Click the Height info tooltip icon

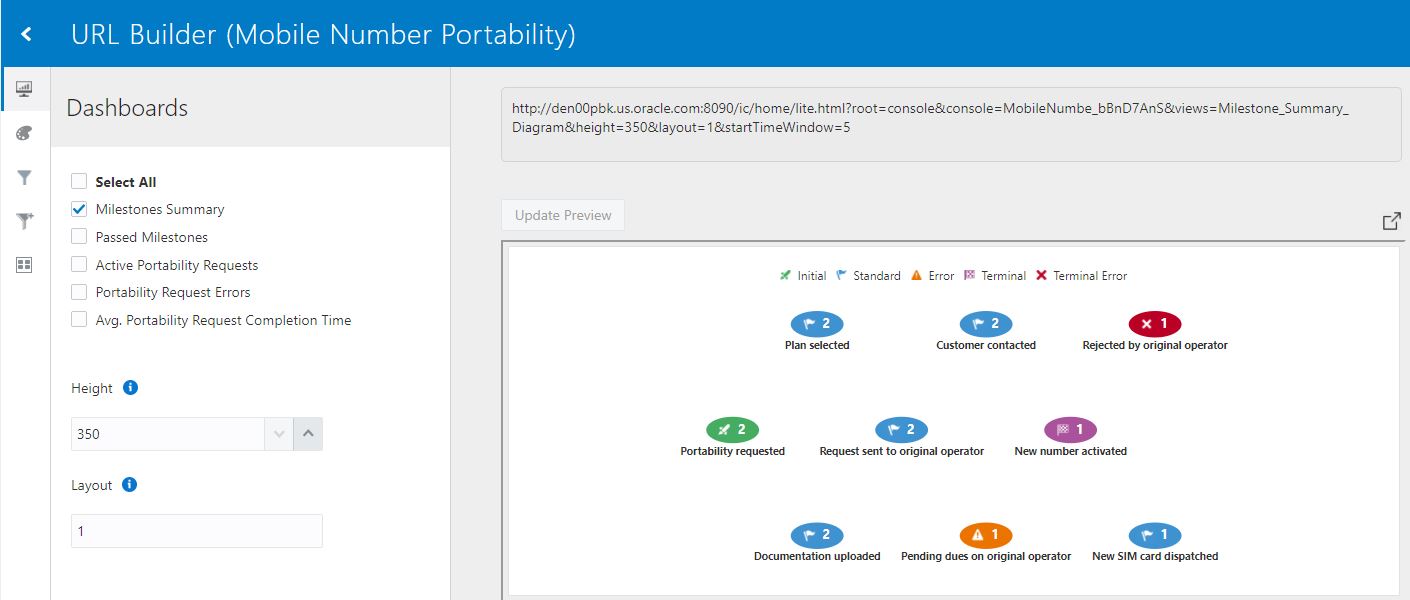click(x=131, y=388)
